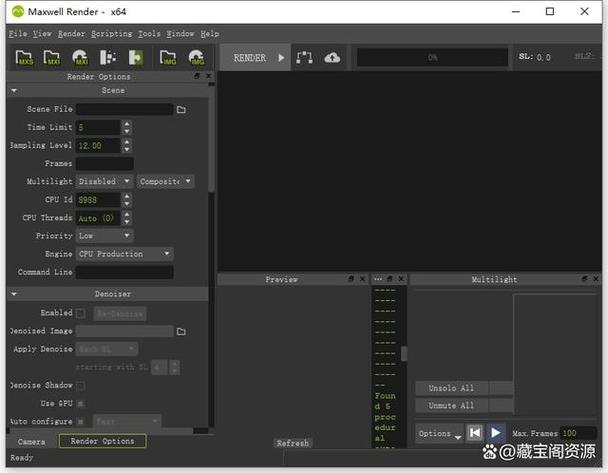Click the render region selection icon
This screenshot has width=608, height=473.
304,57
